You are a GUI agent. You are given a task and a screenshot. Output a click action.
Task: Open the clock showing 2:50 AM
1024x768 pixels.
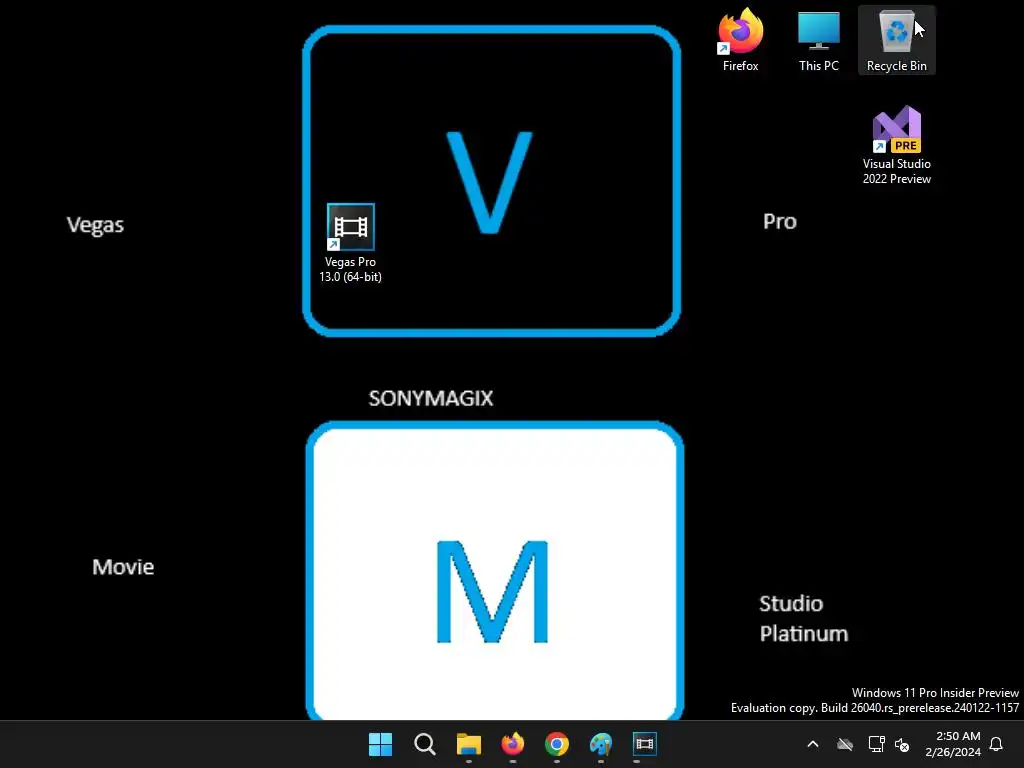point(953,744)
